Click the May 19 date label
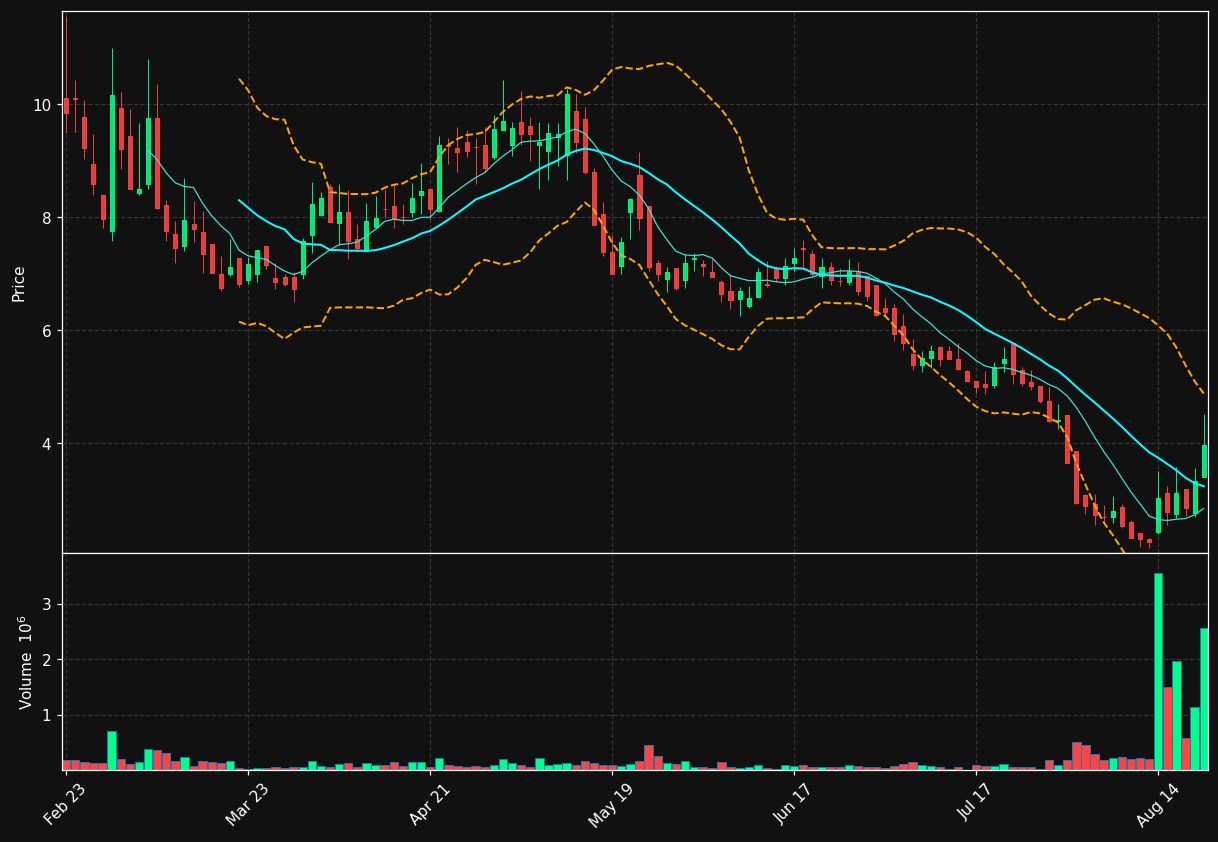The height and width of the screenshot is (842, 1218). point(611,804)
